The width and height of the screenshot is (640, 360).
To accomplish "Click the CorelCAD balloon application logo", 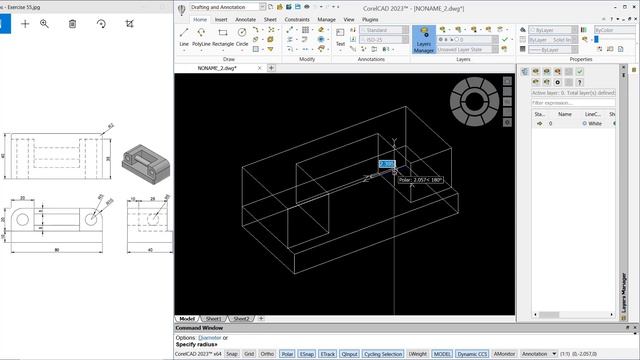I will (x=182, y=9).
